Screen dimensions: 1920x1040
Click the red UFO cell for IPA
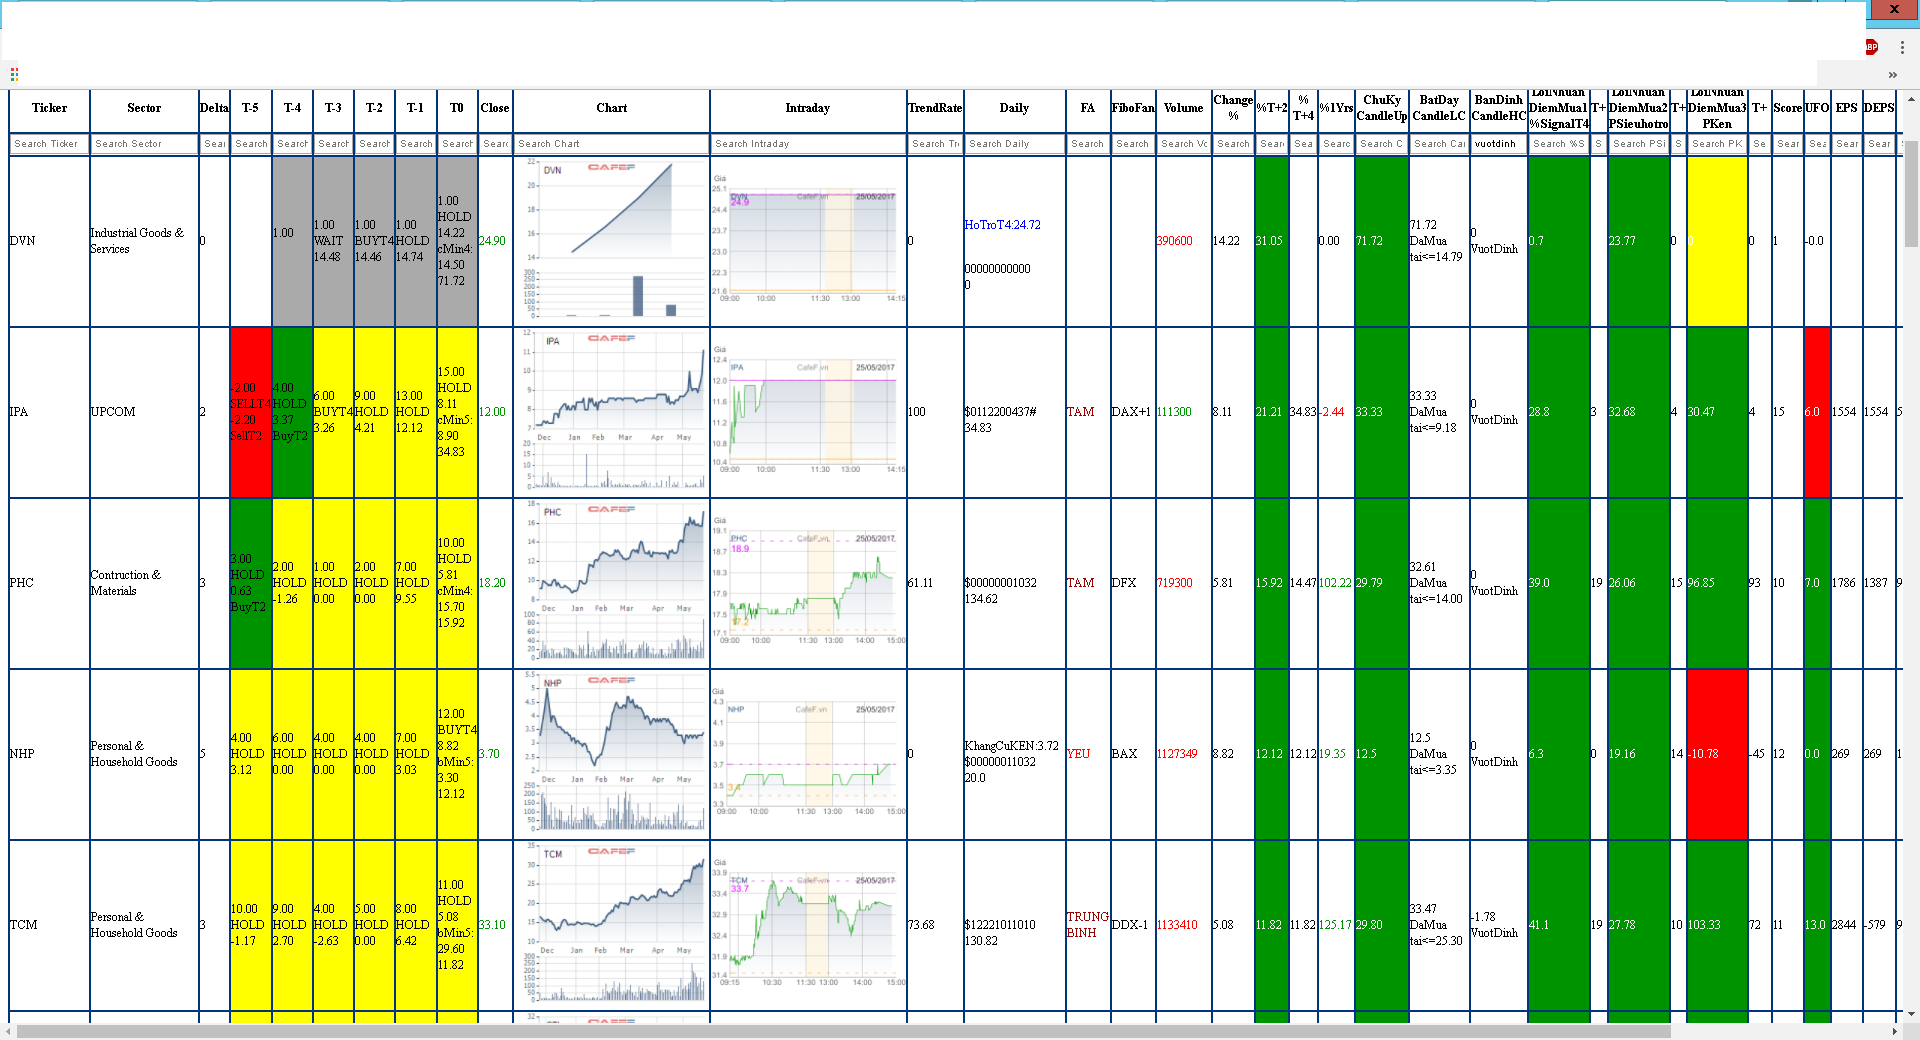click(x=1816, y=412)
